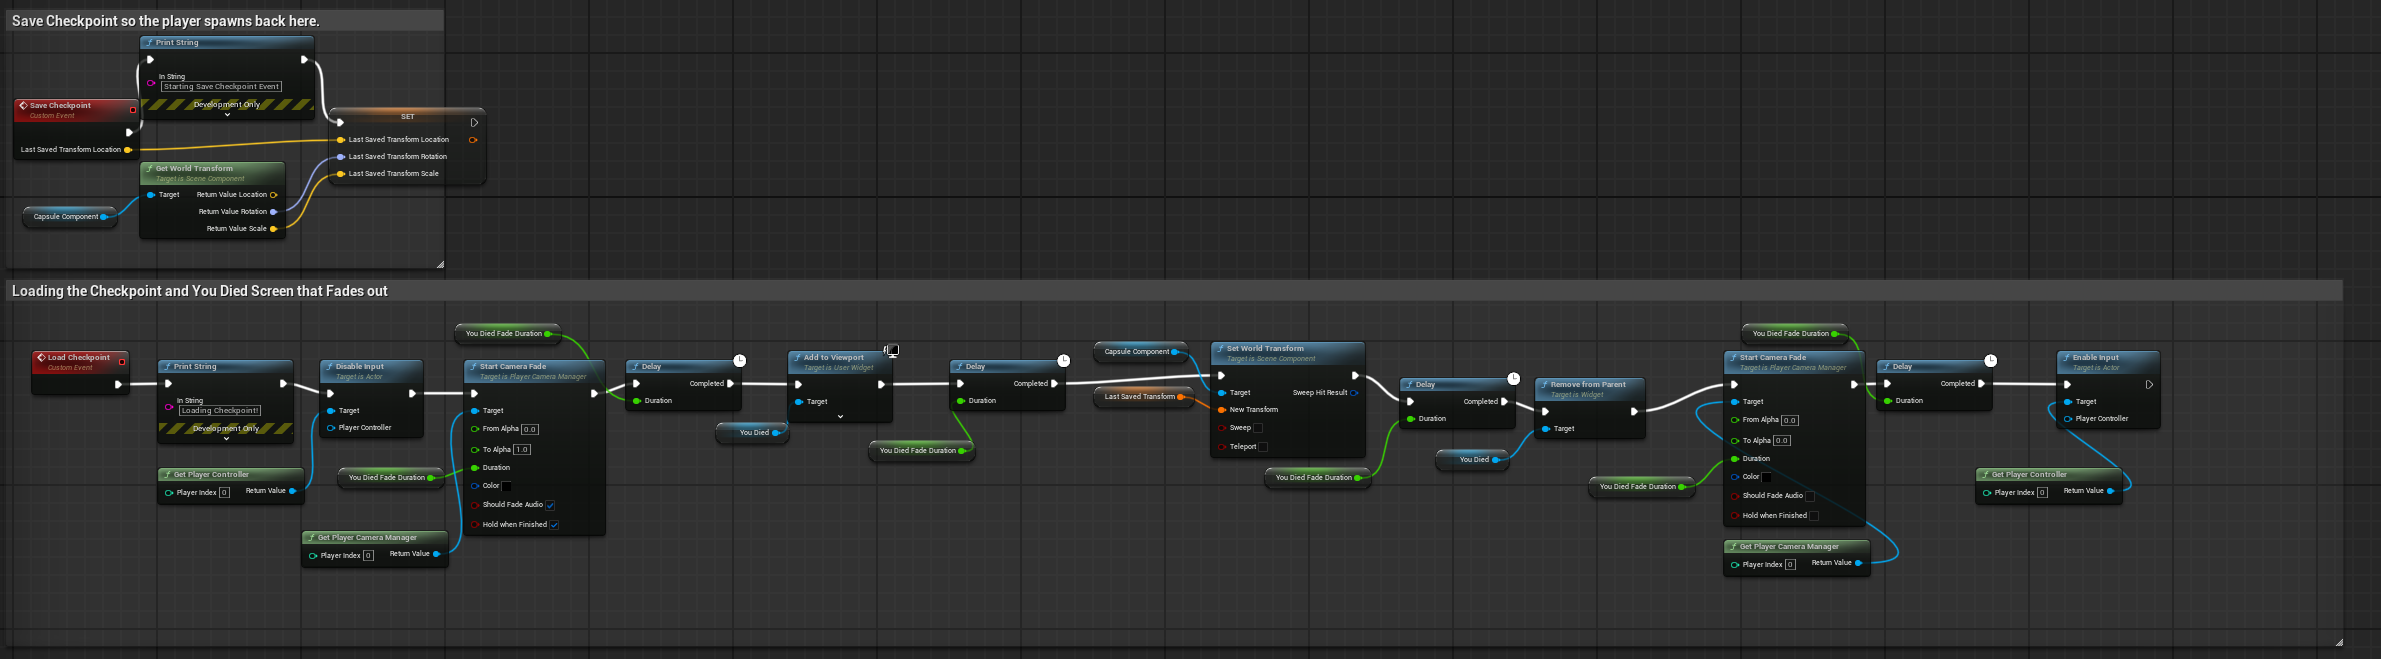The height and width of the screenshot is (659, 2381).
Task: Select Capsule Component variable feeding Set World Transform
Action: (x=1140, y=352)
